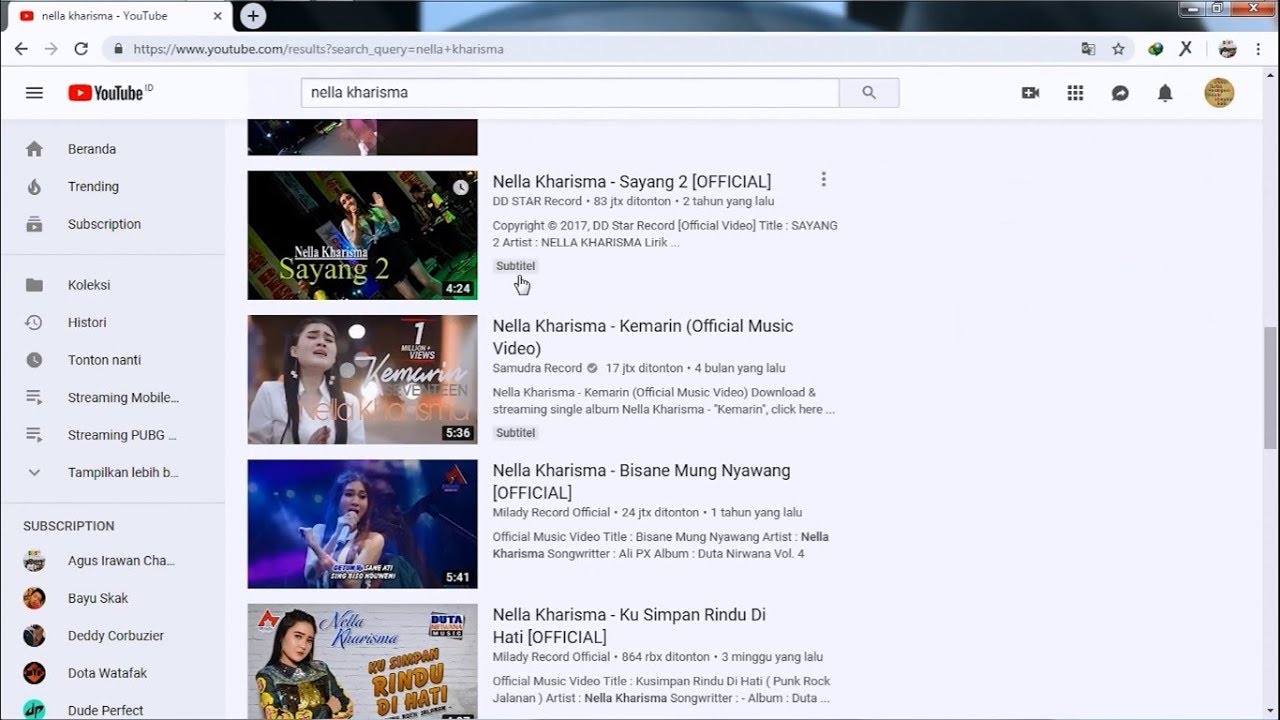Open Kemarin (Official Music Video) title

[x=643, y=337]
